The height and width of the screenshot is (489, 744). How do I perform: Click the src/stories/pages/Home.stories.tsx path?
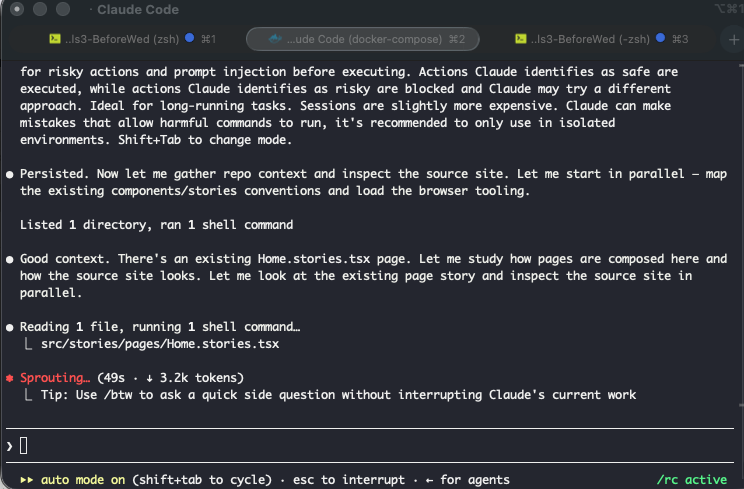(160, 343)
